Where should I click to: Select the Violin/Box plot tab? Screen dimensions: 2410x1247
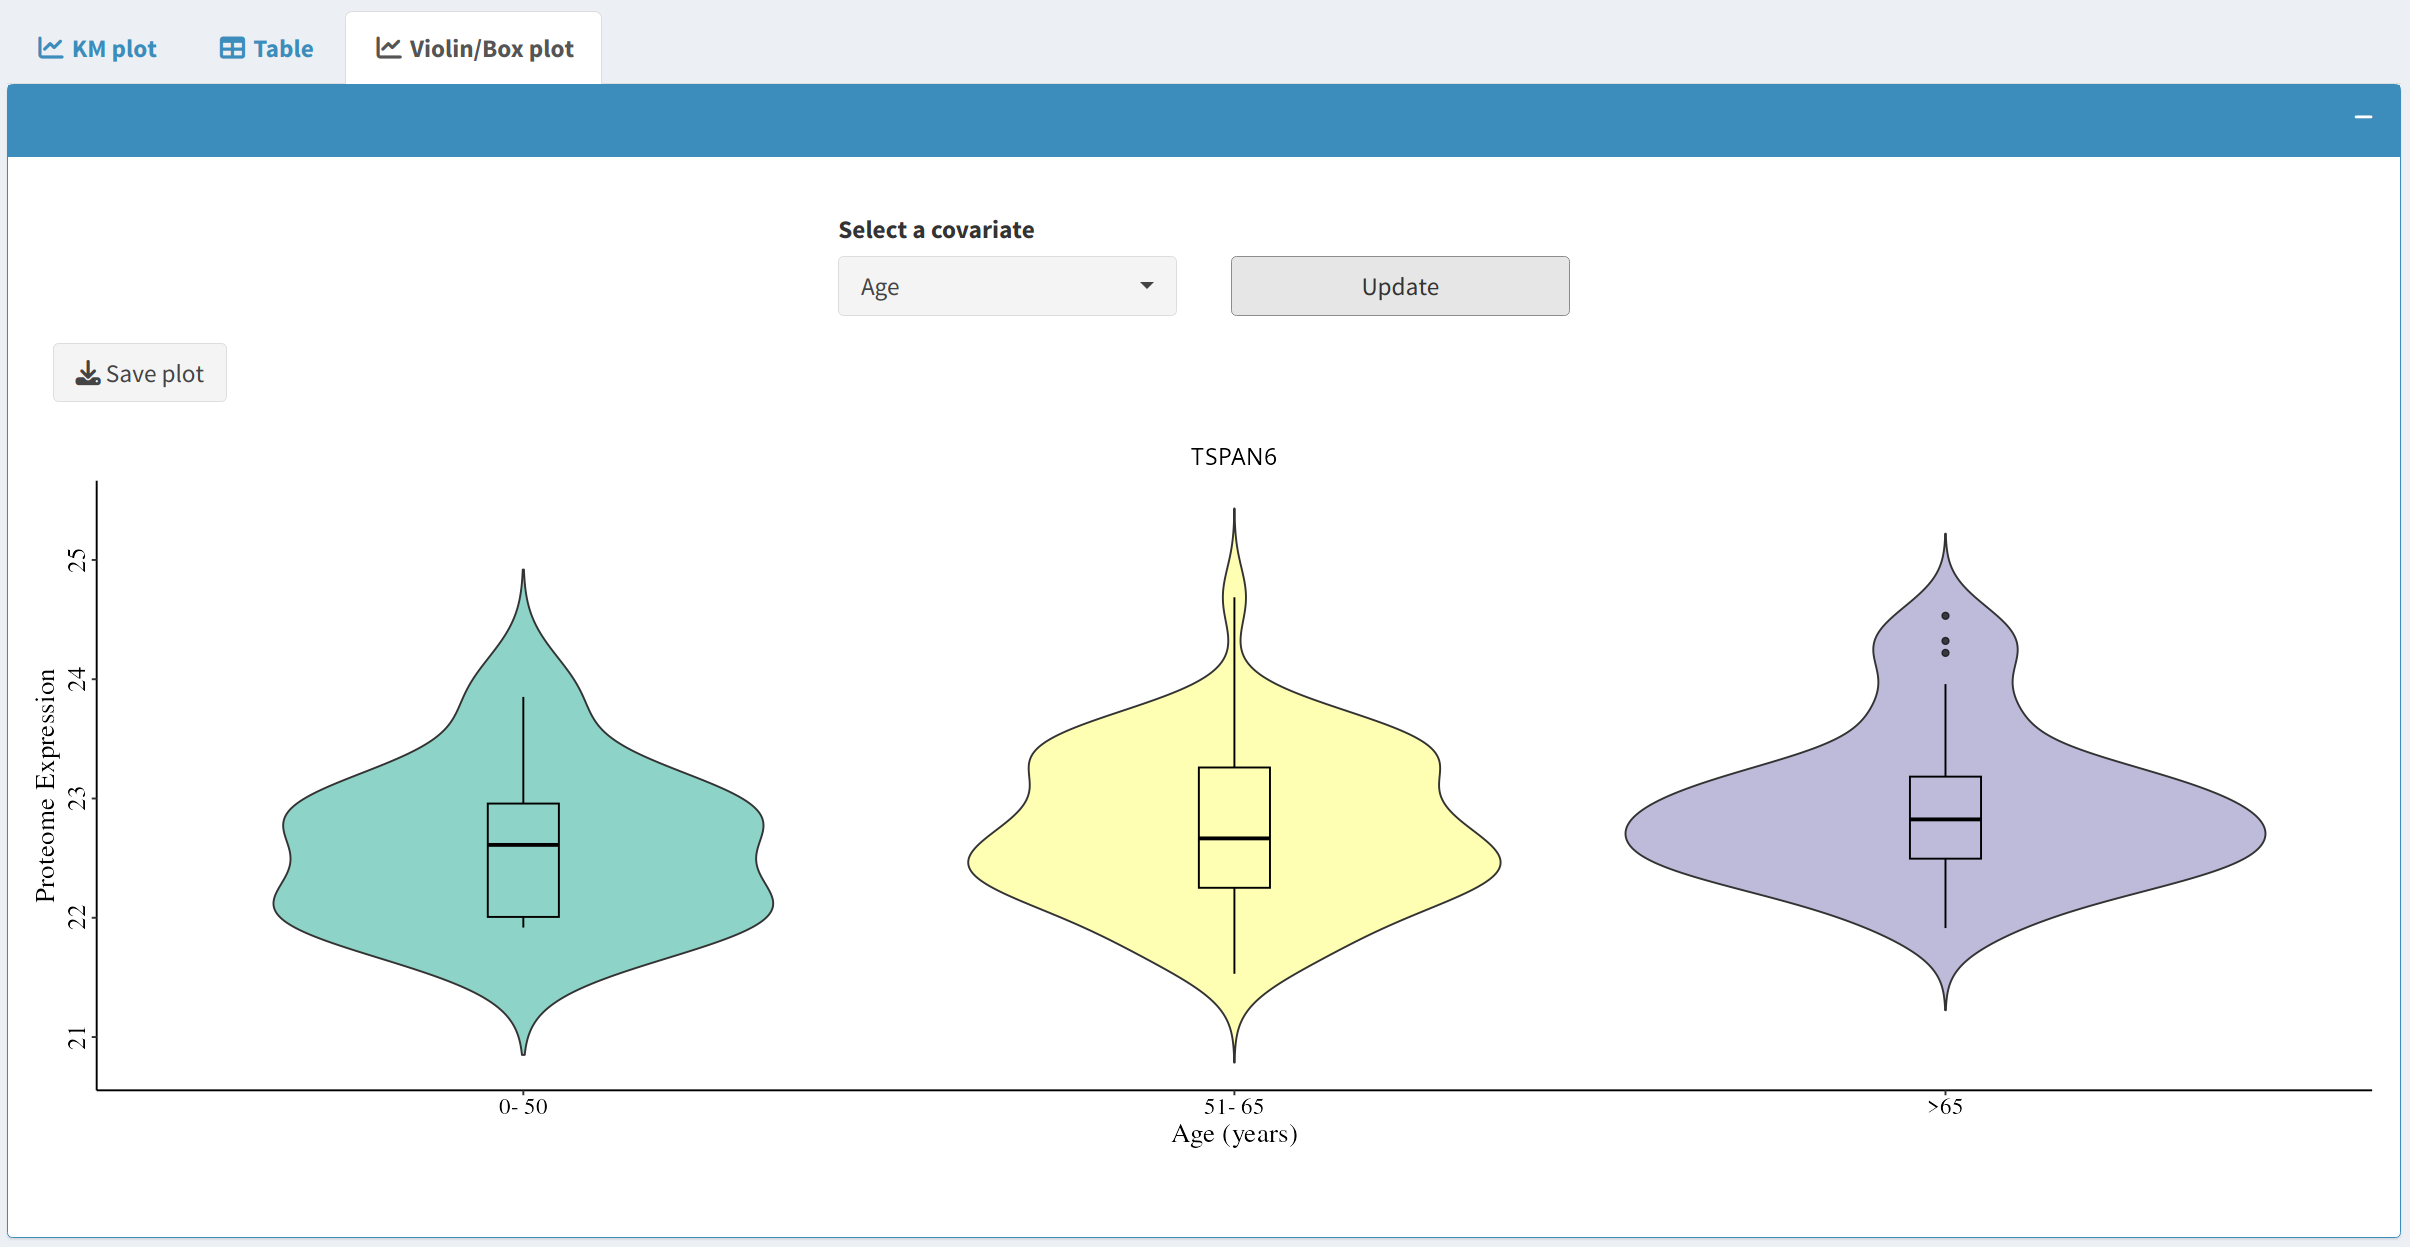pos(474,48)
